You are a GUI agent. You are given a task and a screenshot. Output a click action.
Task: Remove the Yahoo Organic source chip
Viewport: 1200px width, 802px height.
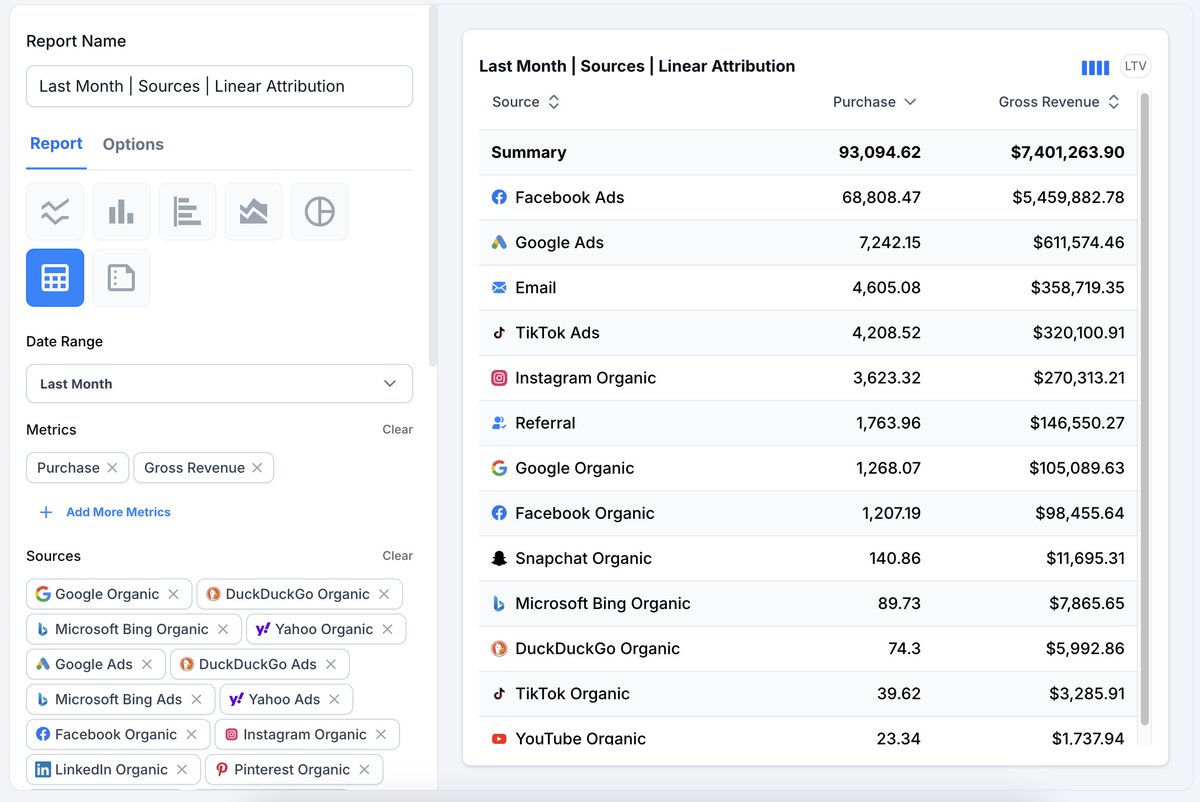pos(389,629)
